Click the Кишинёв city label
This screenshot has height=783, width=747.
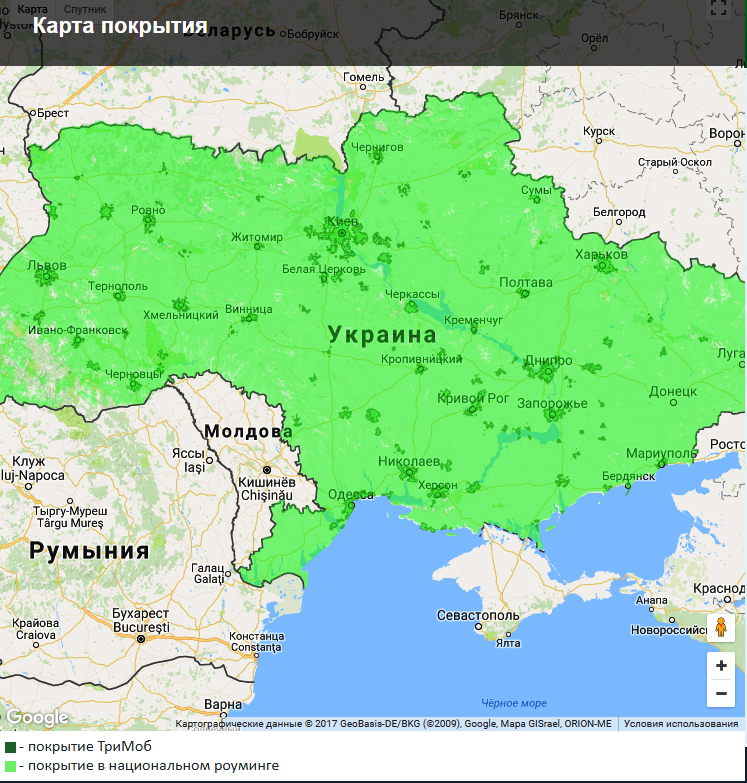[x=267, y=482]
